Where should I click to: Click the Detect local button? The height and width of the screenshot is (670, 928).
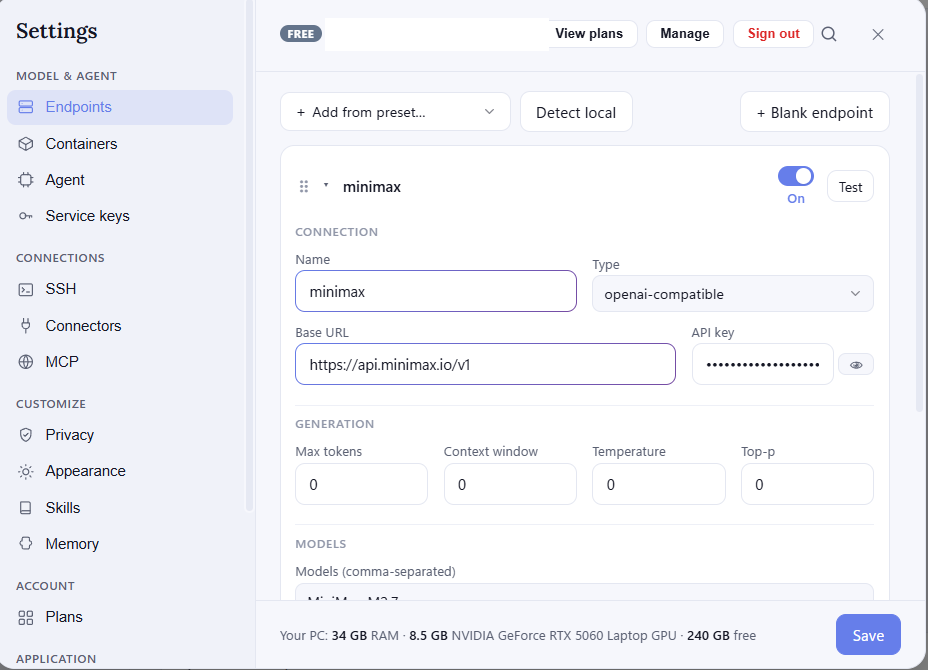point(576,112)
